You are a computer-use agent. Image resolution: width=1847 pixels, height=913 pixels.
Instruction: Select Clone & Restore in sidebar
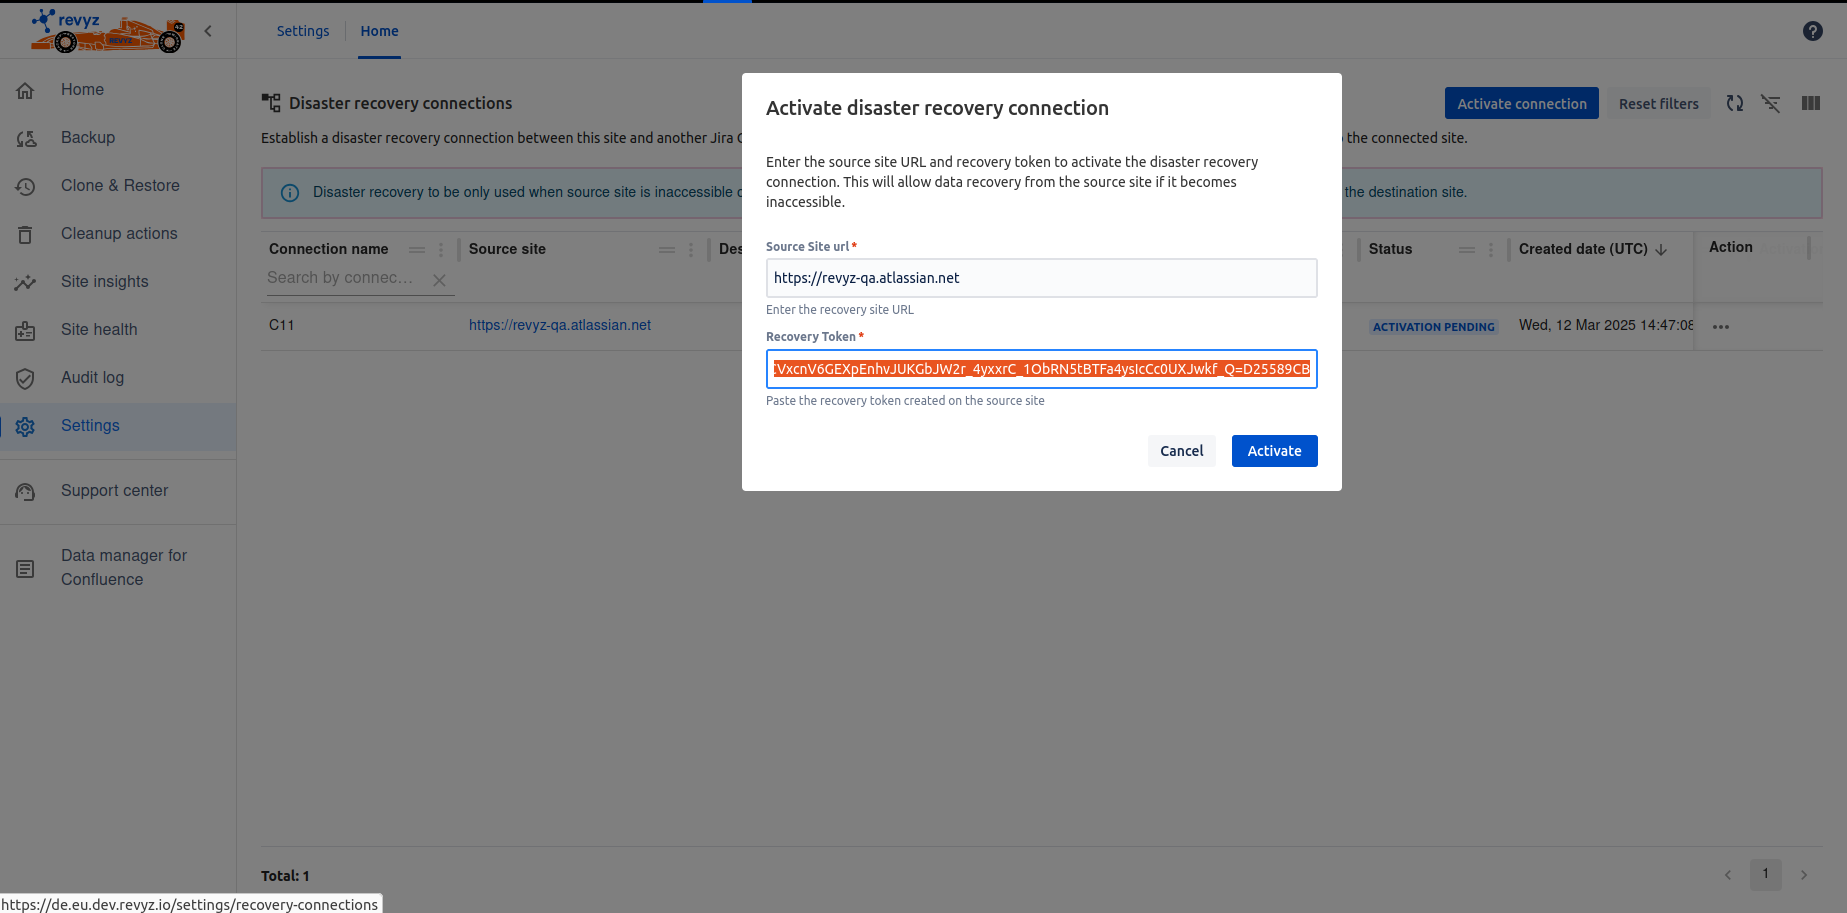pyautogui.click(x=120, y=185)
